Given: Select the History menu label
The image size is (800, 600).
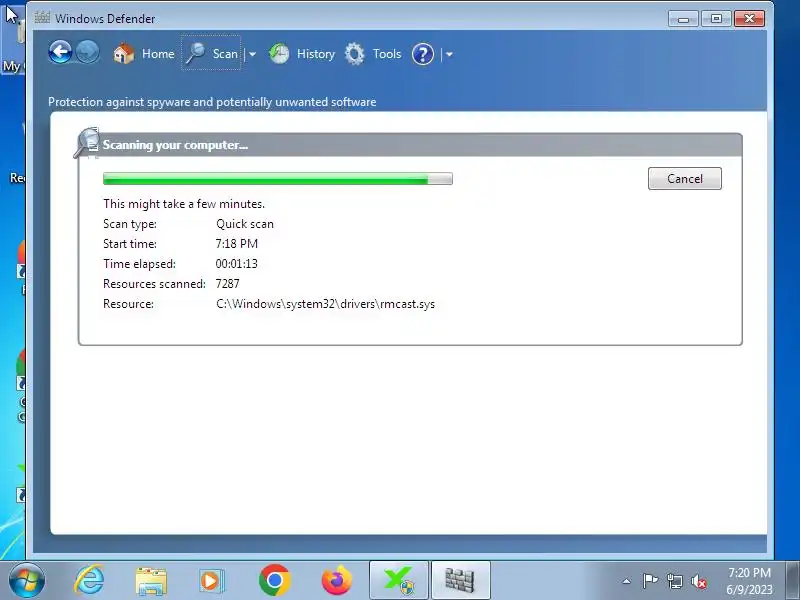Looking at the screenshot, I should [x=316, y=54].
